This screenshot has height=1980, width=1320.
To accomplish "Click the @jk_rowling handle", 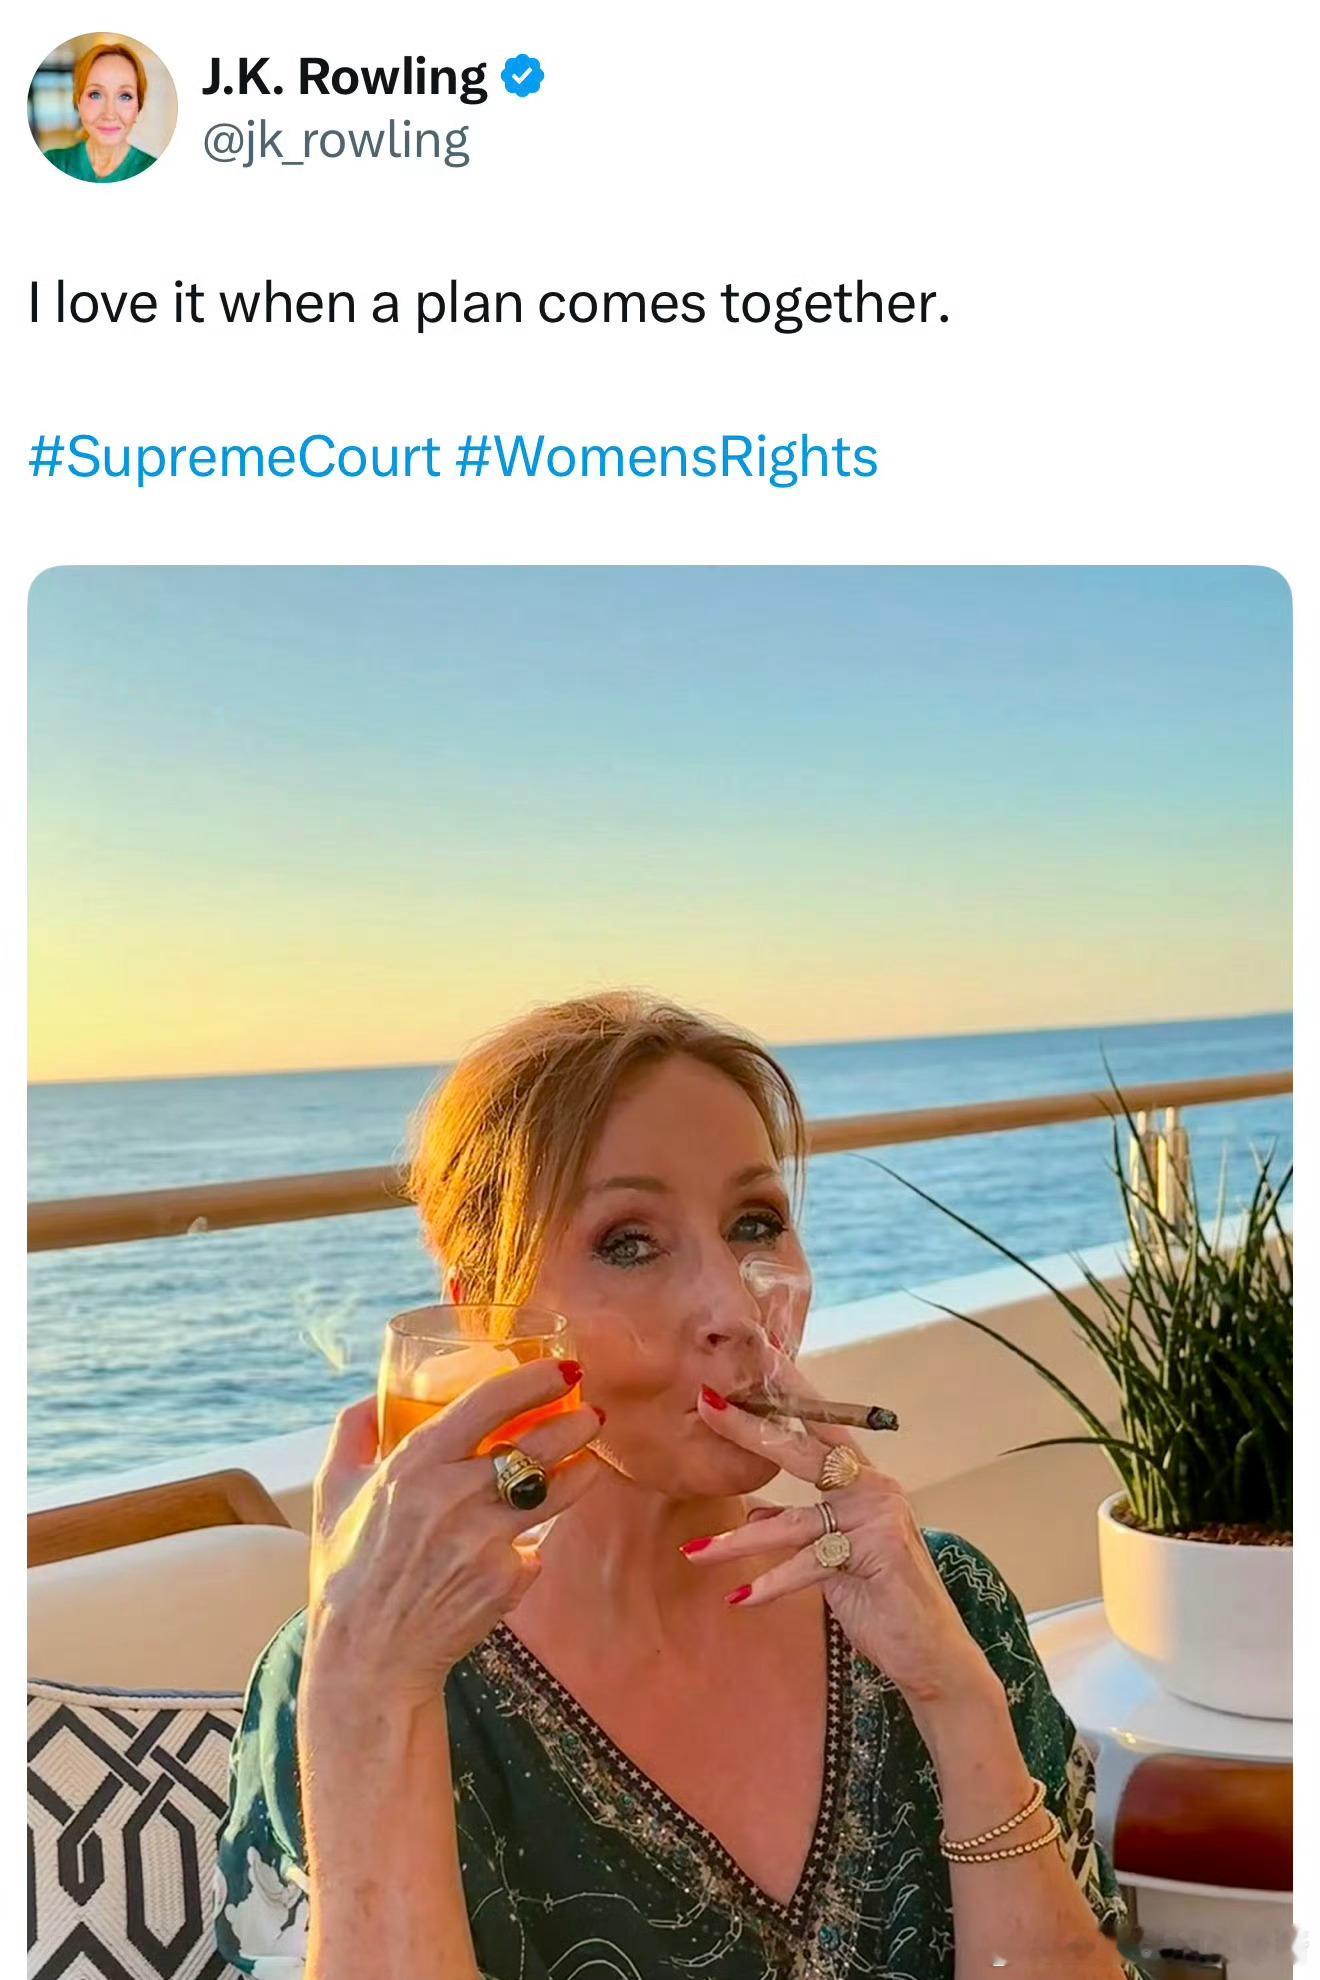I will tap(336, 141).
